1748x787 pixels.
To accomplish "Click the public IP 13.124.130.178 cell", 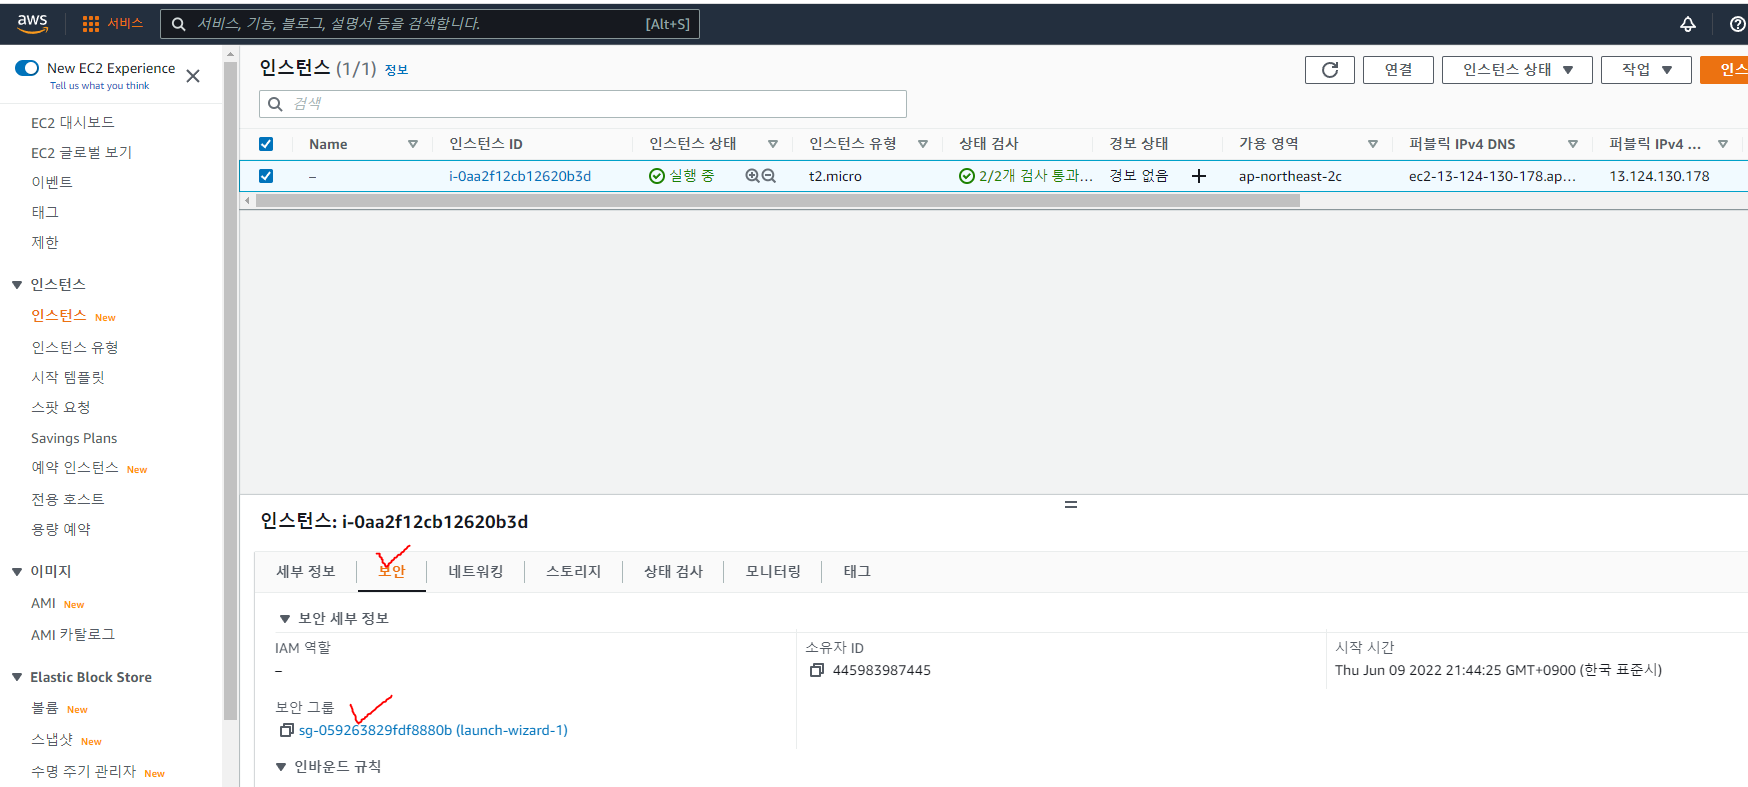I will coord(1659,176).
